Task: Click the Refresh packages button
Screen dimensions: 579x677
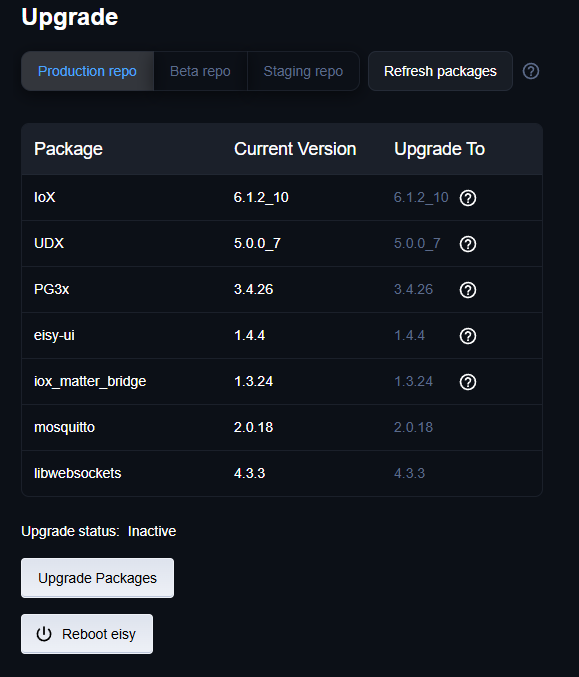Action: (440, 71)
